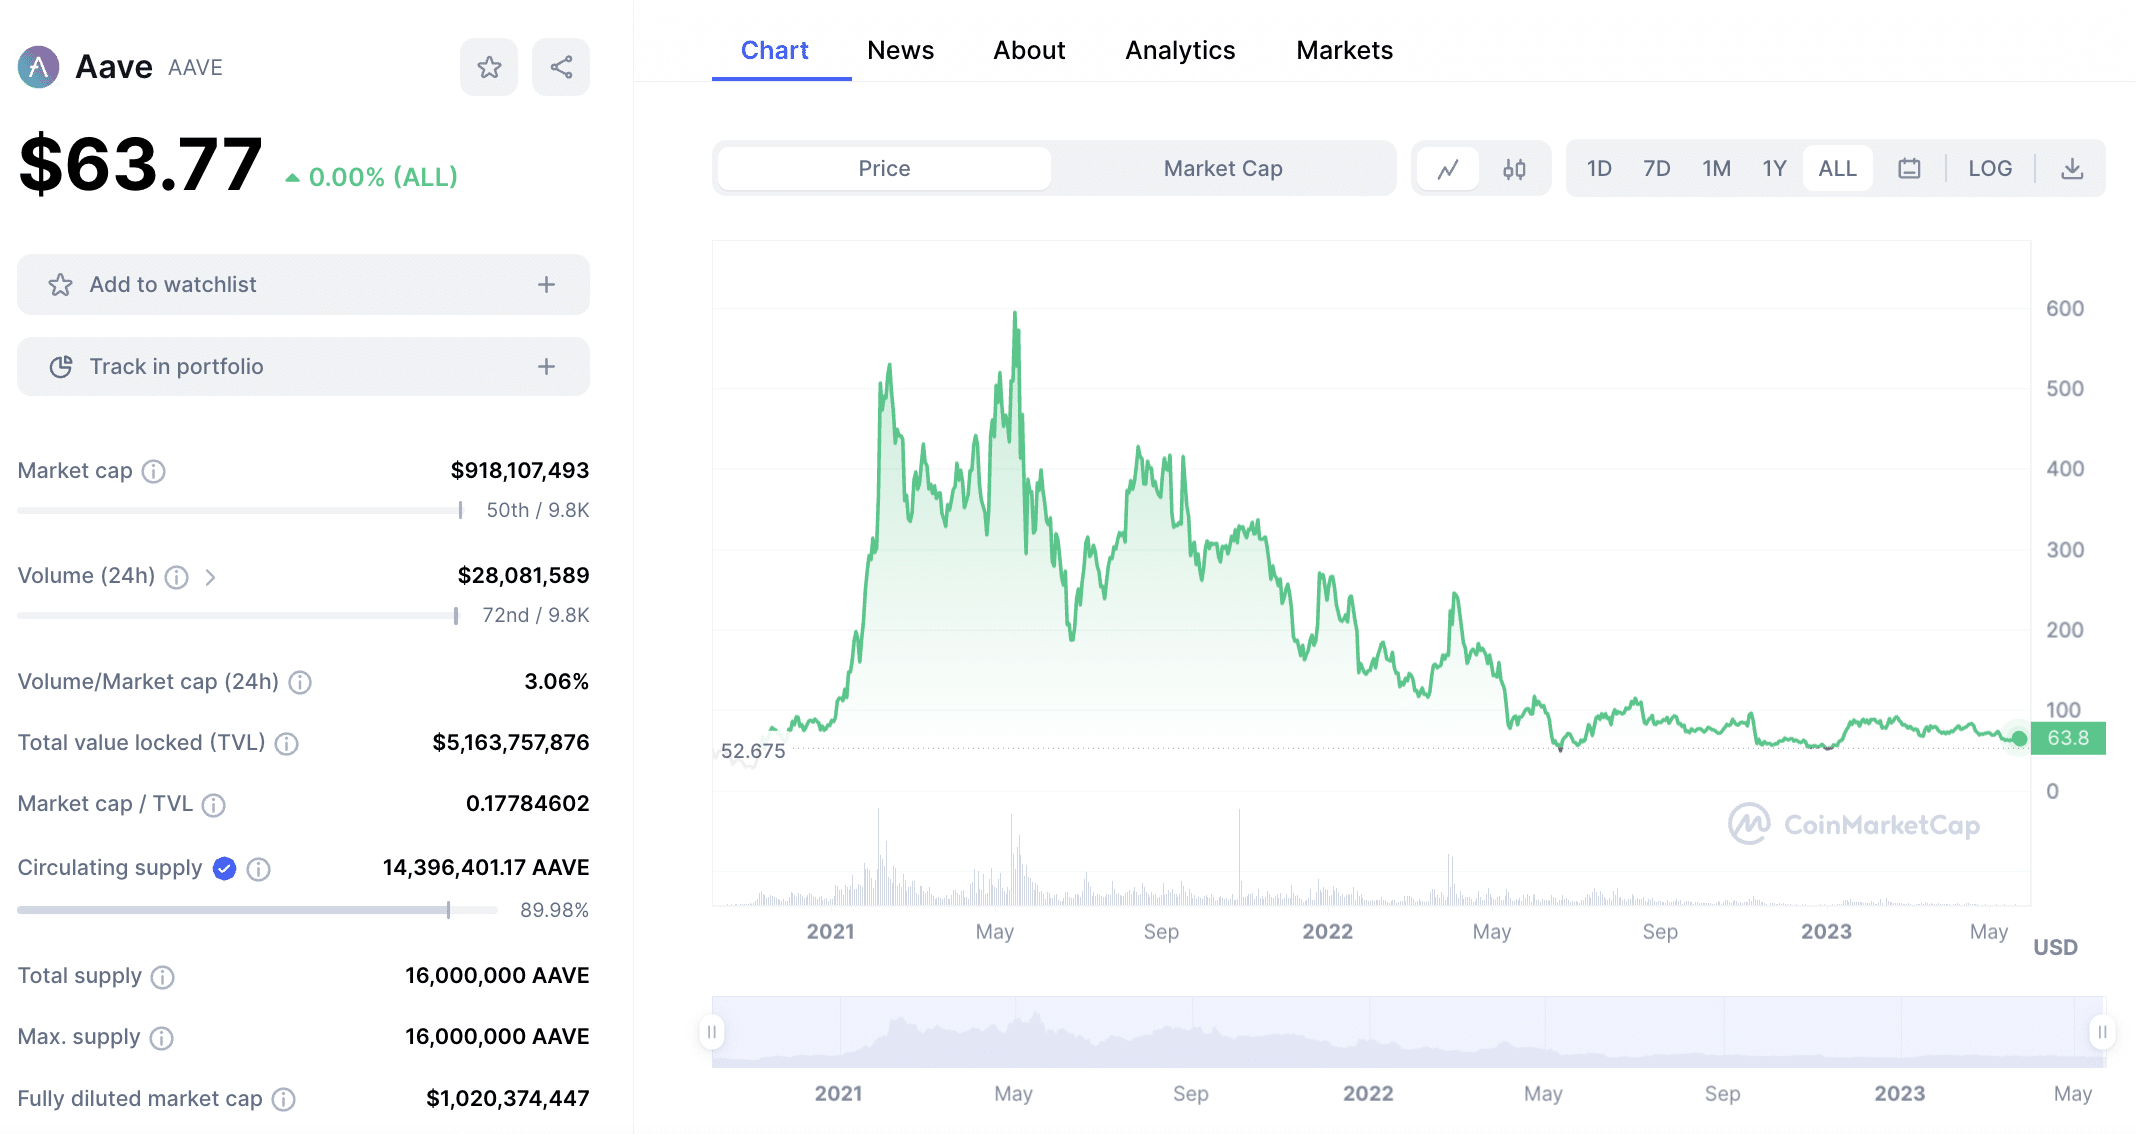
Task: Click the 50th / 9.8K rank text
Action: pos(538,510)
